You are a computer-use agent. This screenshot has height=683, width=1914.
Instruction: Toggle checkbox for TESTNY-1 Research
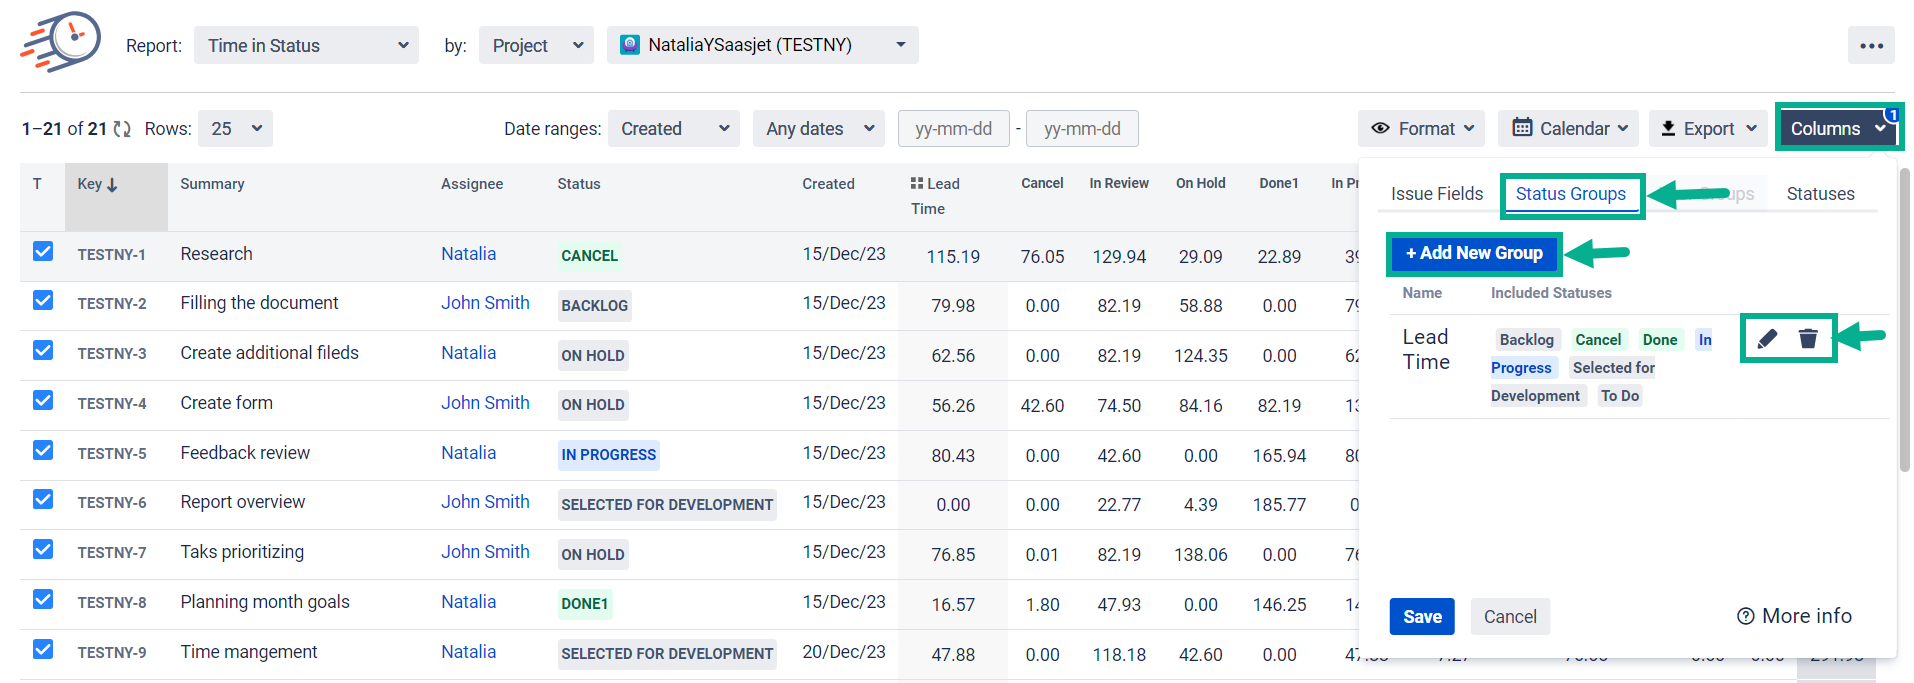pyautogui.click(x=43, y=251)
